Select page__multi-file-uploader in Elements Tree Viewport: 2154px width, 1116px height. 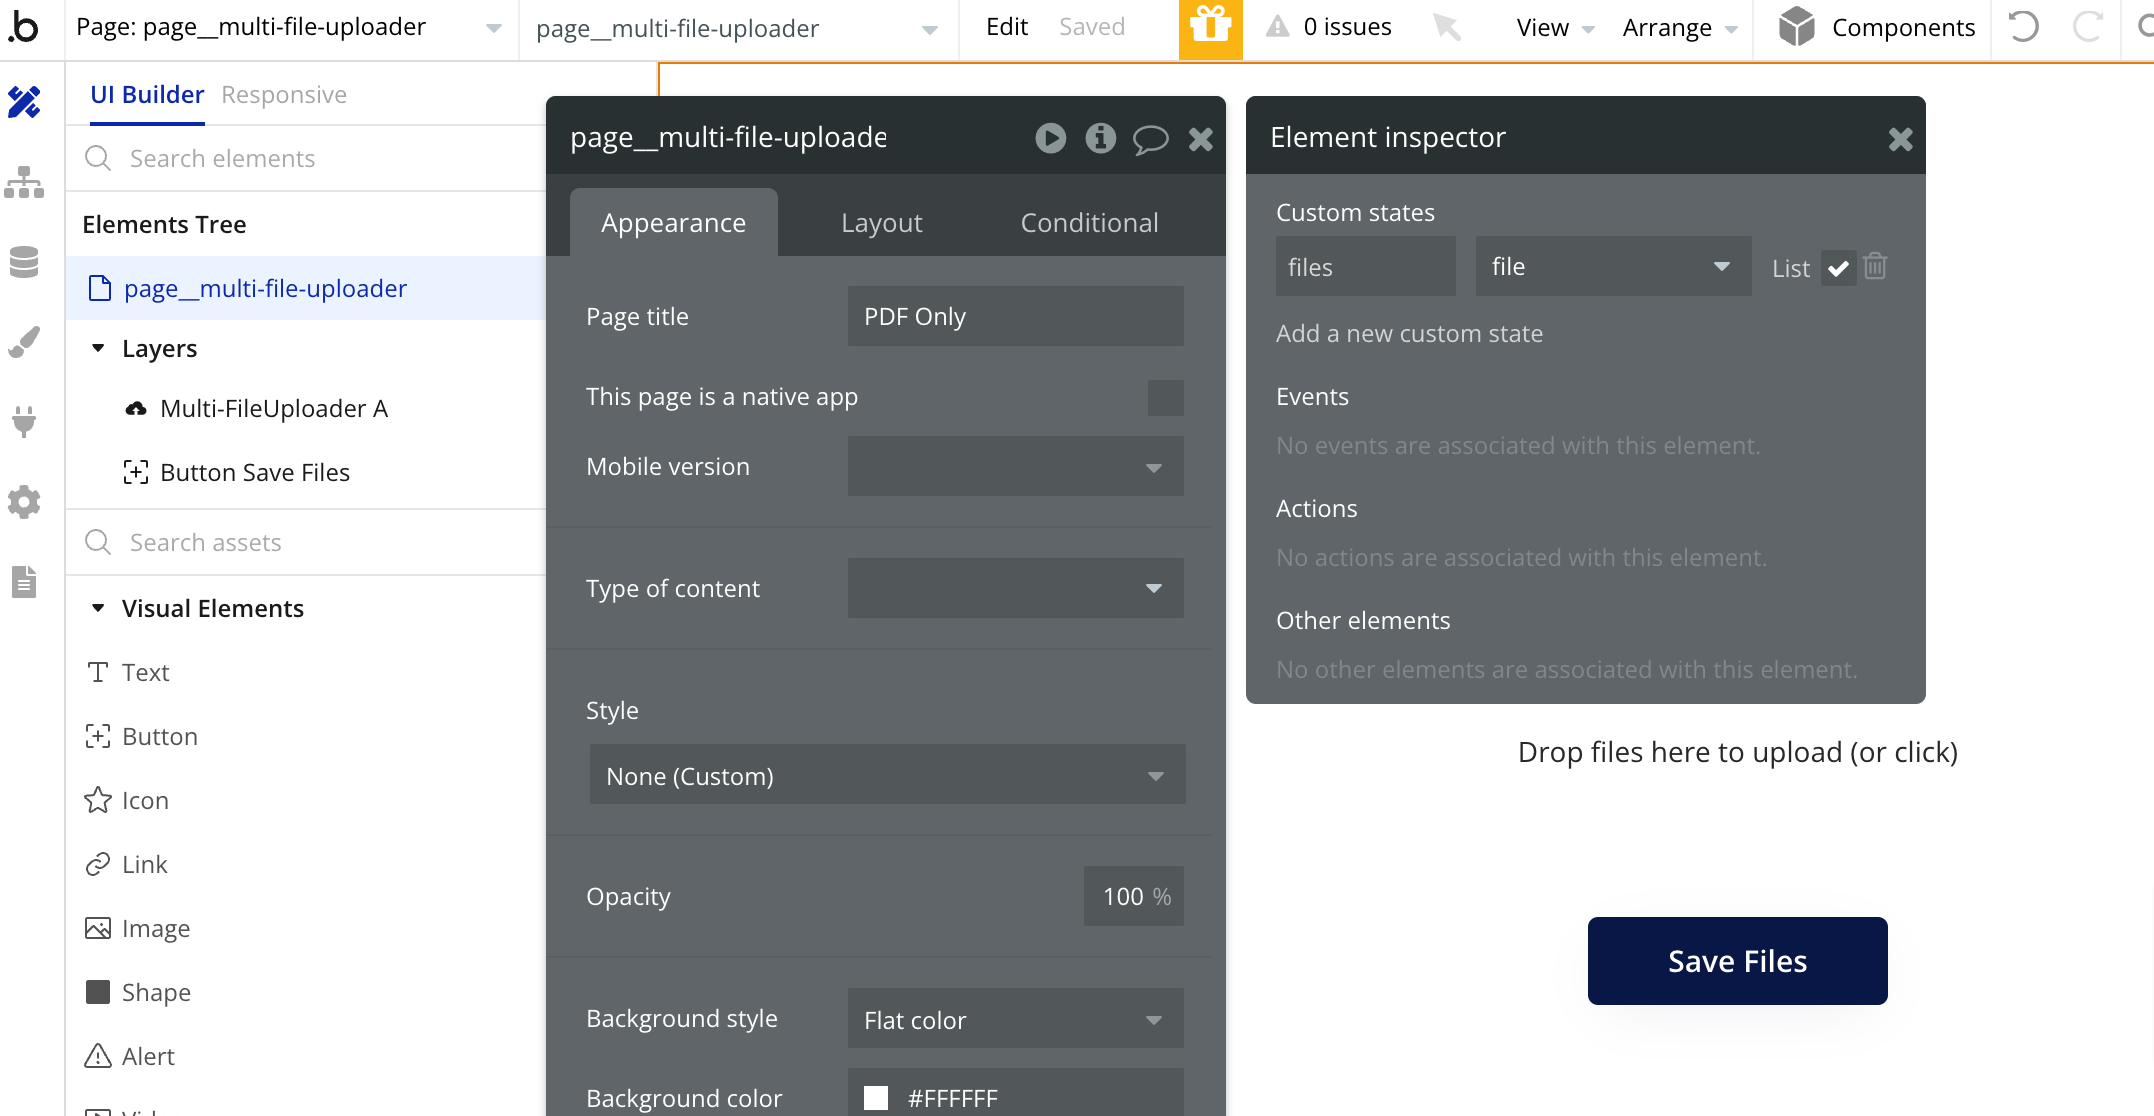coord(306,288)
